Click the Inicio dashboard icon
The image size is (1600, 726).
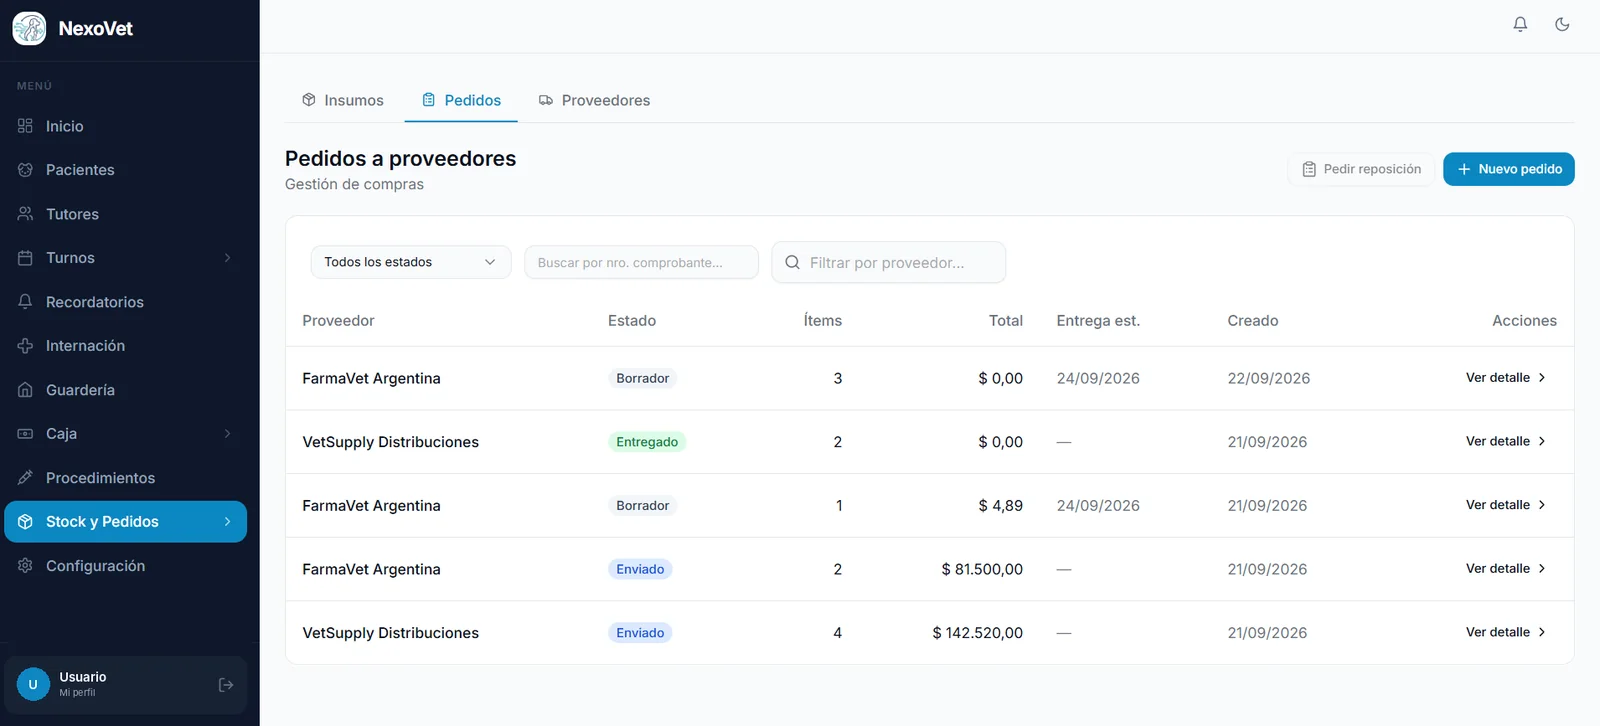click(x=25, y=126)
